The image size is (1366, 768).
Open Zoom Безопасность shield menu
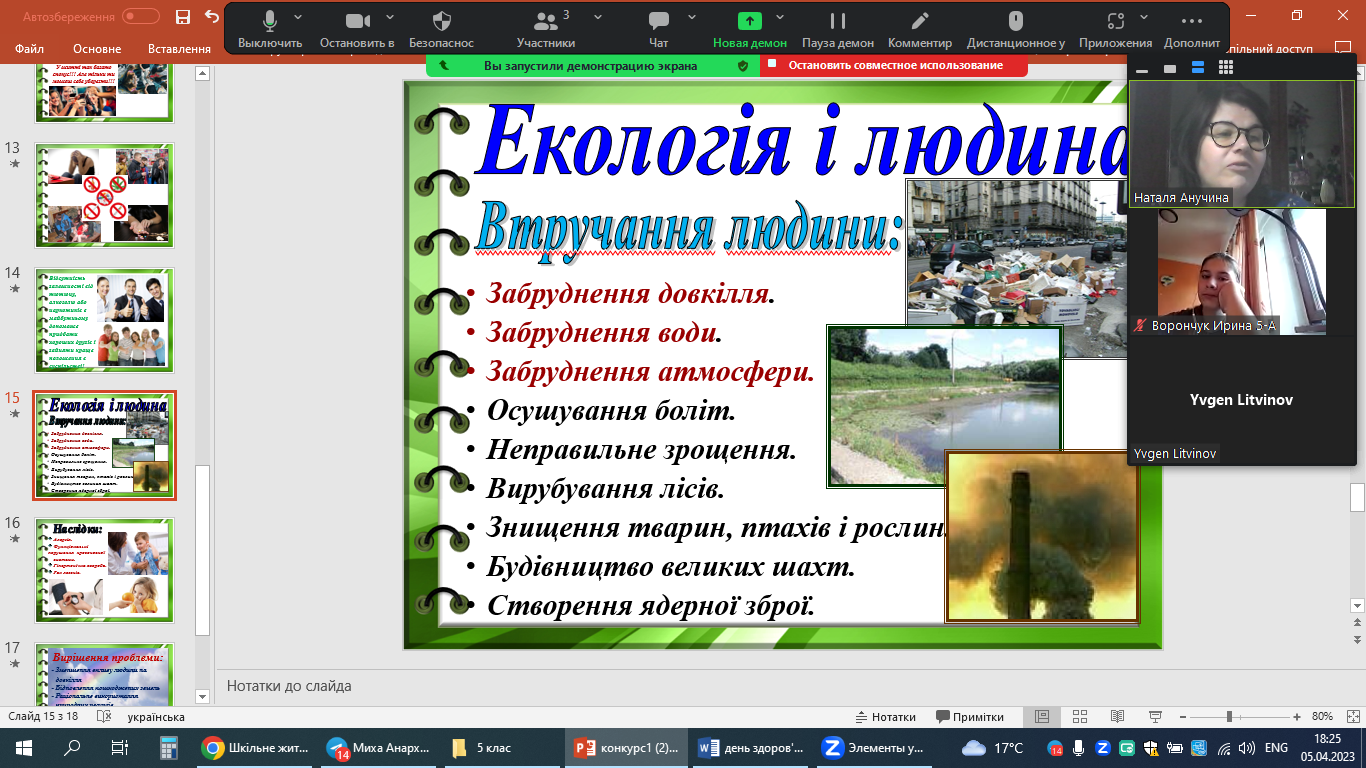pyautogui.click(x=443, y=30)
